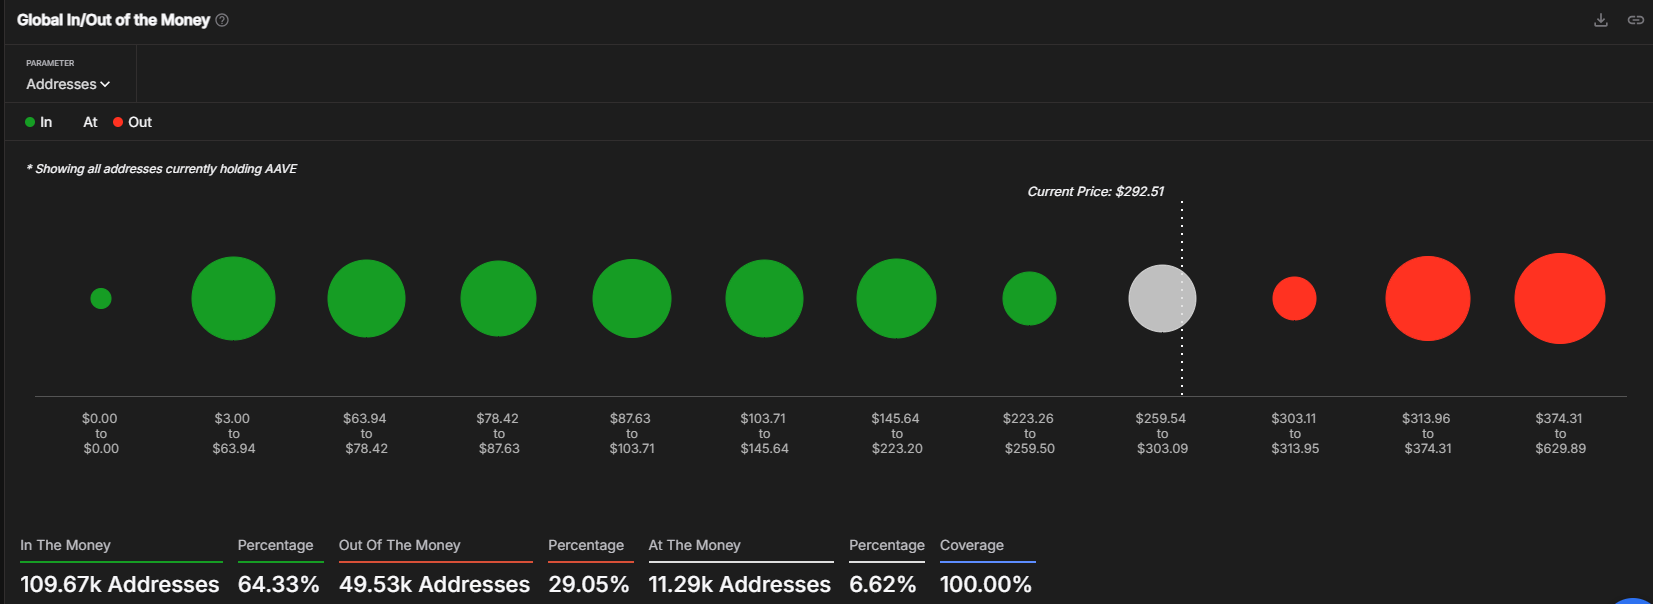Toggle the At legend filter
1653x604 pixels.
(90, 122)
